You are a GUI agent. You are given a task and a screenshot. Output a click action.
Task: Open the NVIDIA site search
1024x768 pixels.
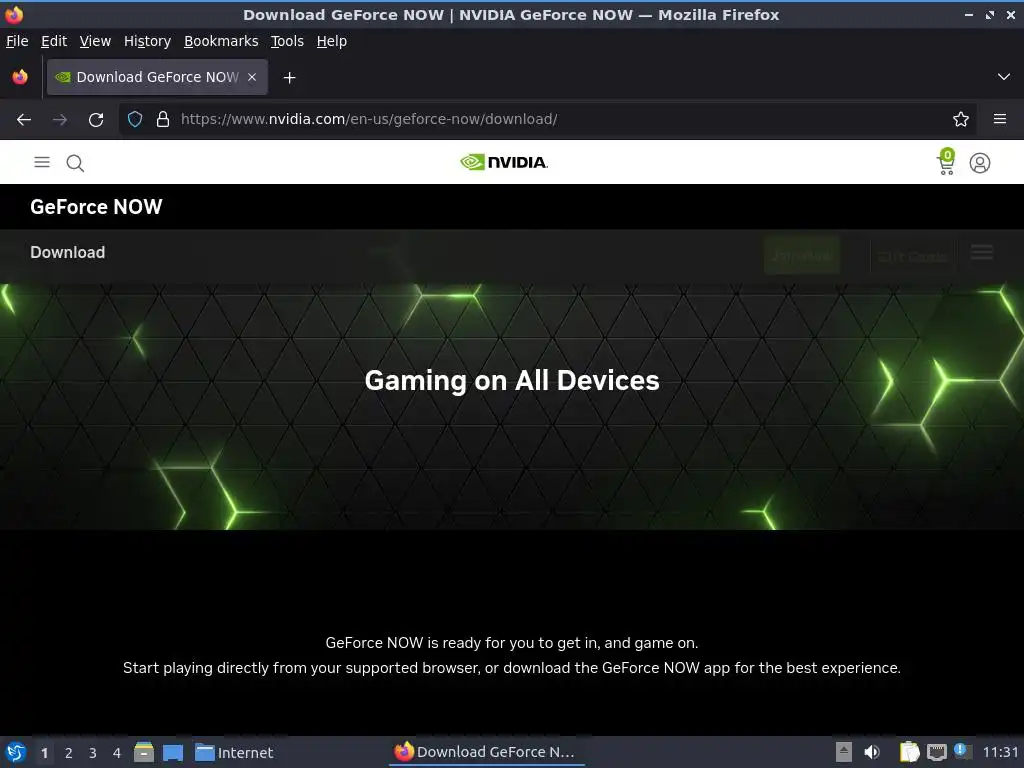point(75,163)
